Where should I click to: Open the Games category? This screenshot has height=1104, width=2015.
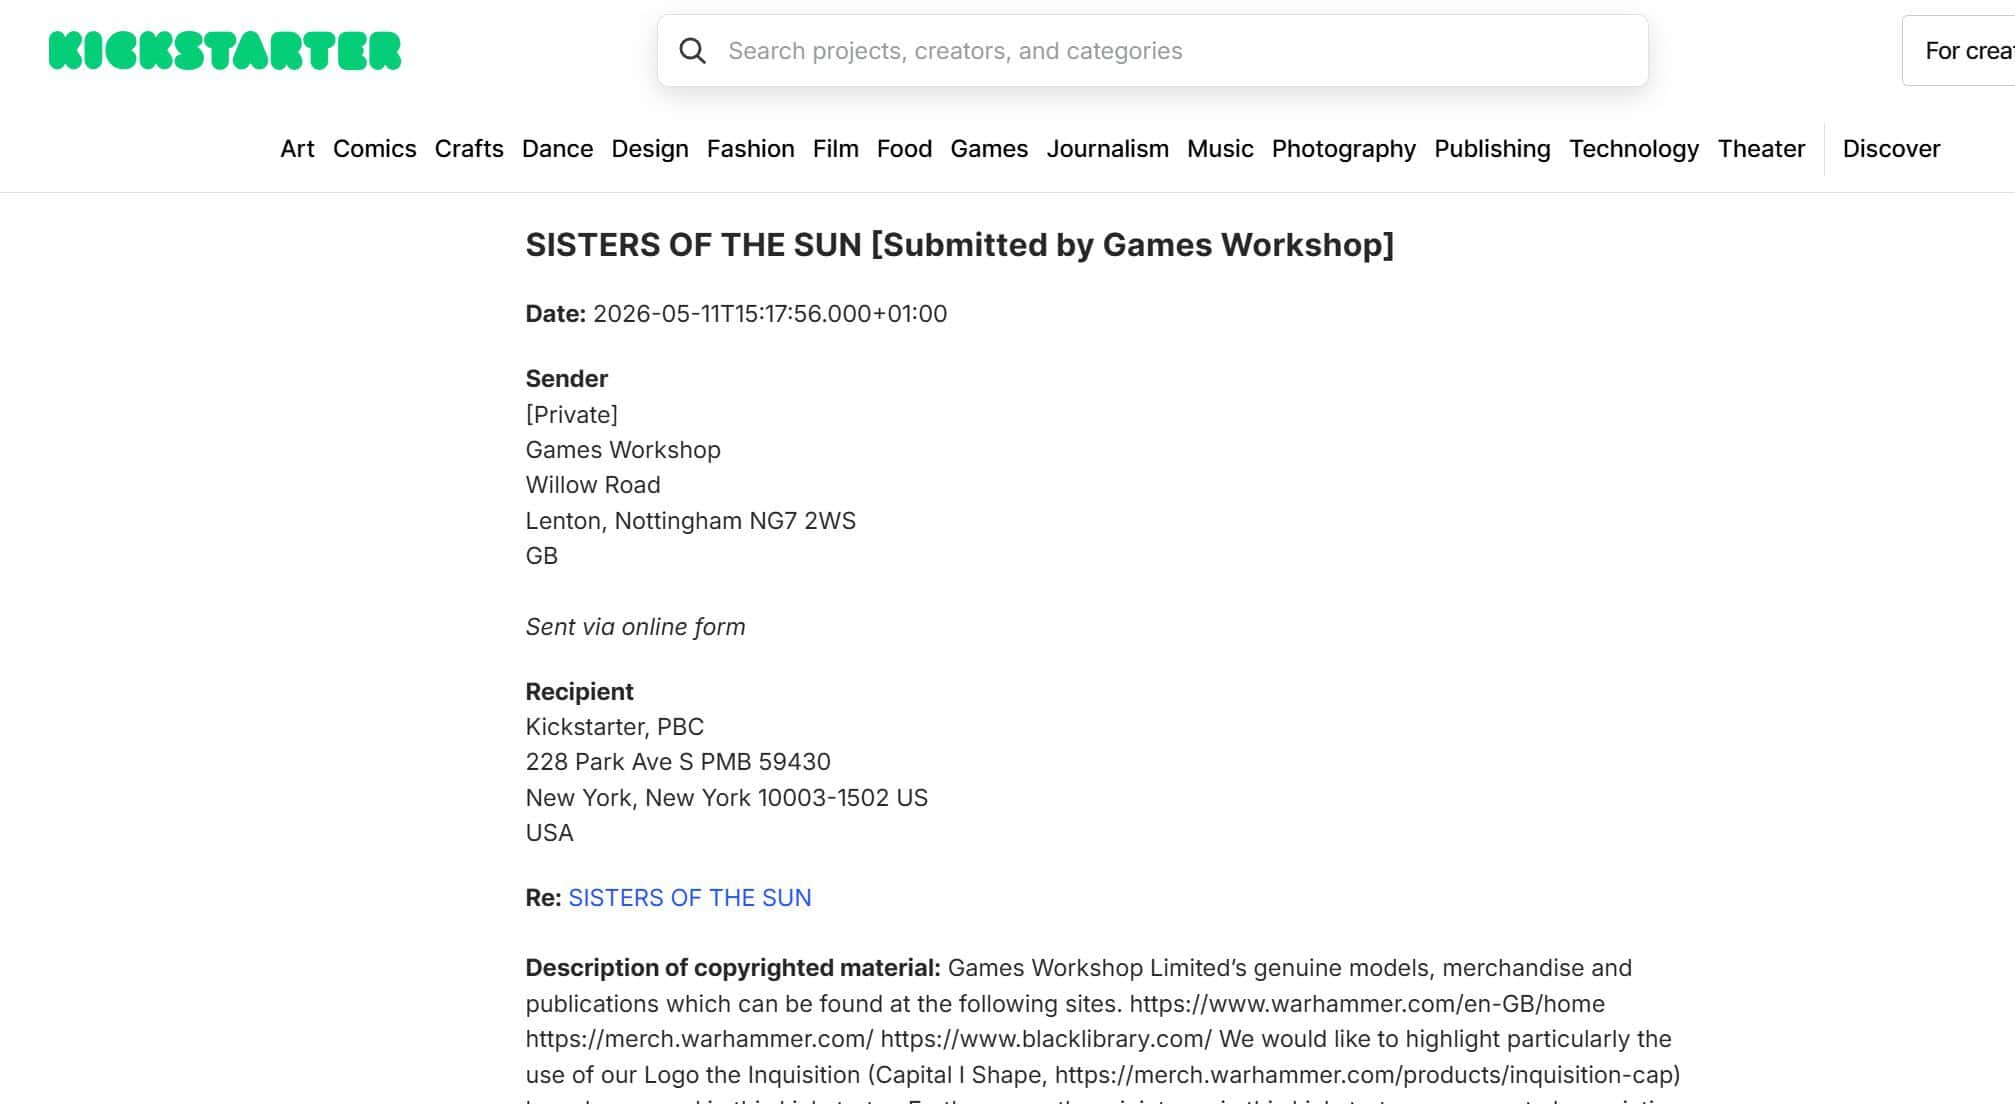tap(989, 149)
